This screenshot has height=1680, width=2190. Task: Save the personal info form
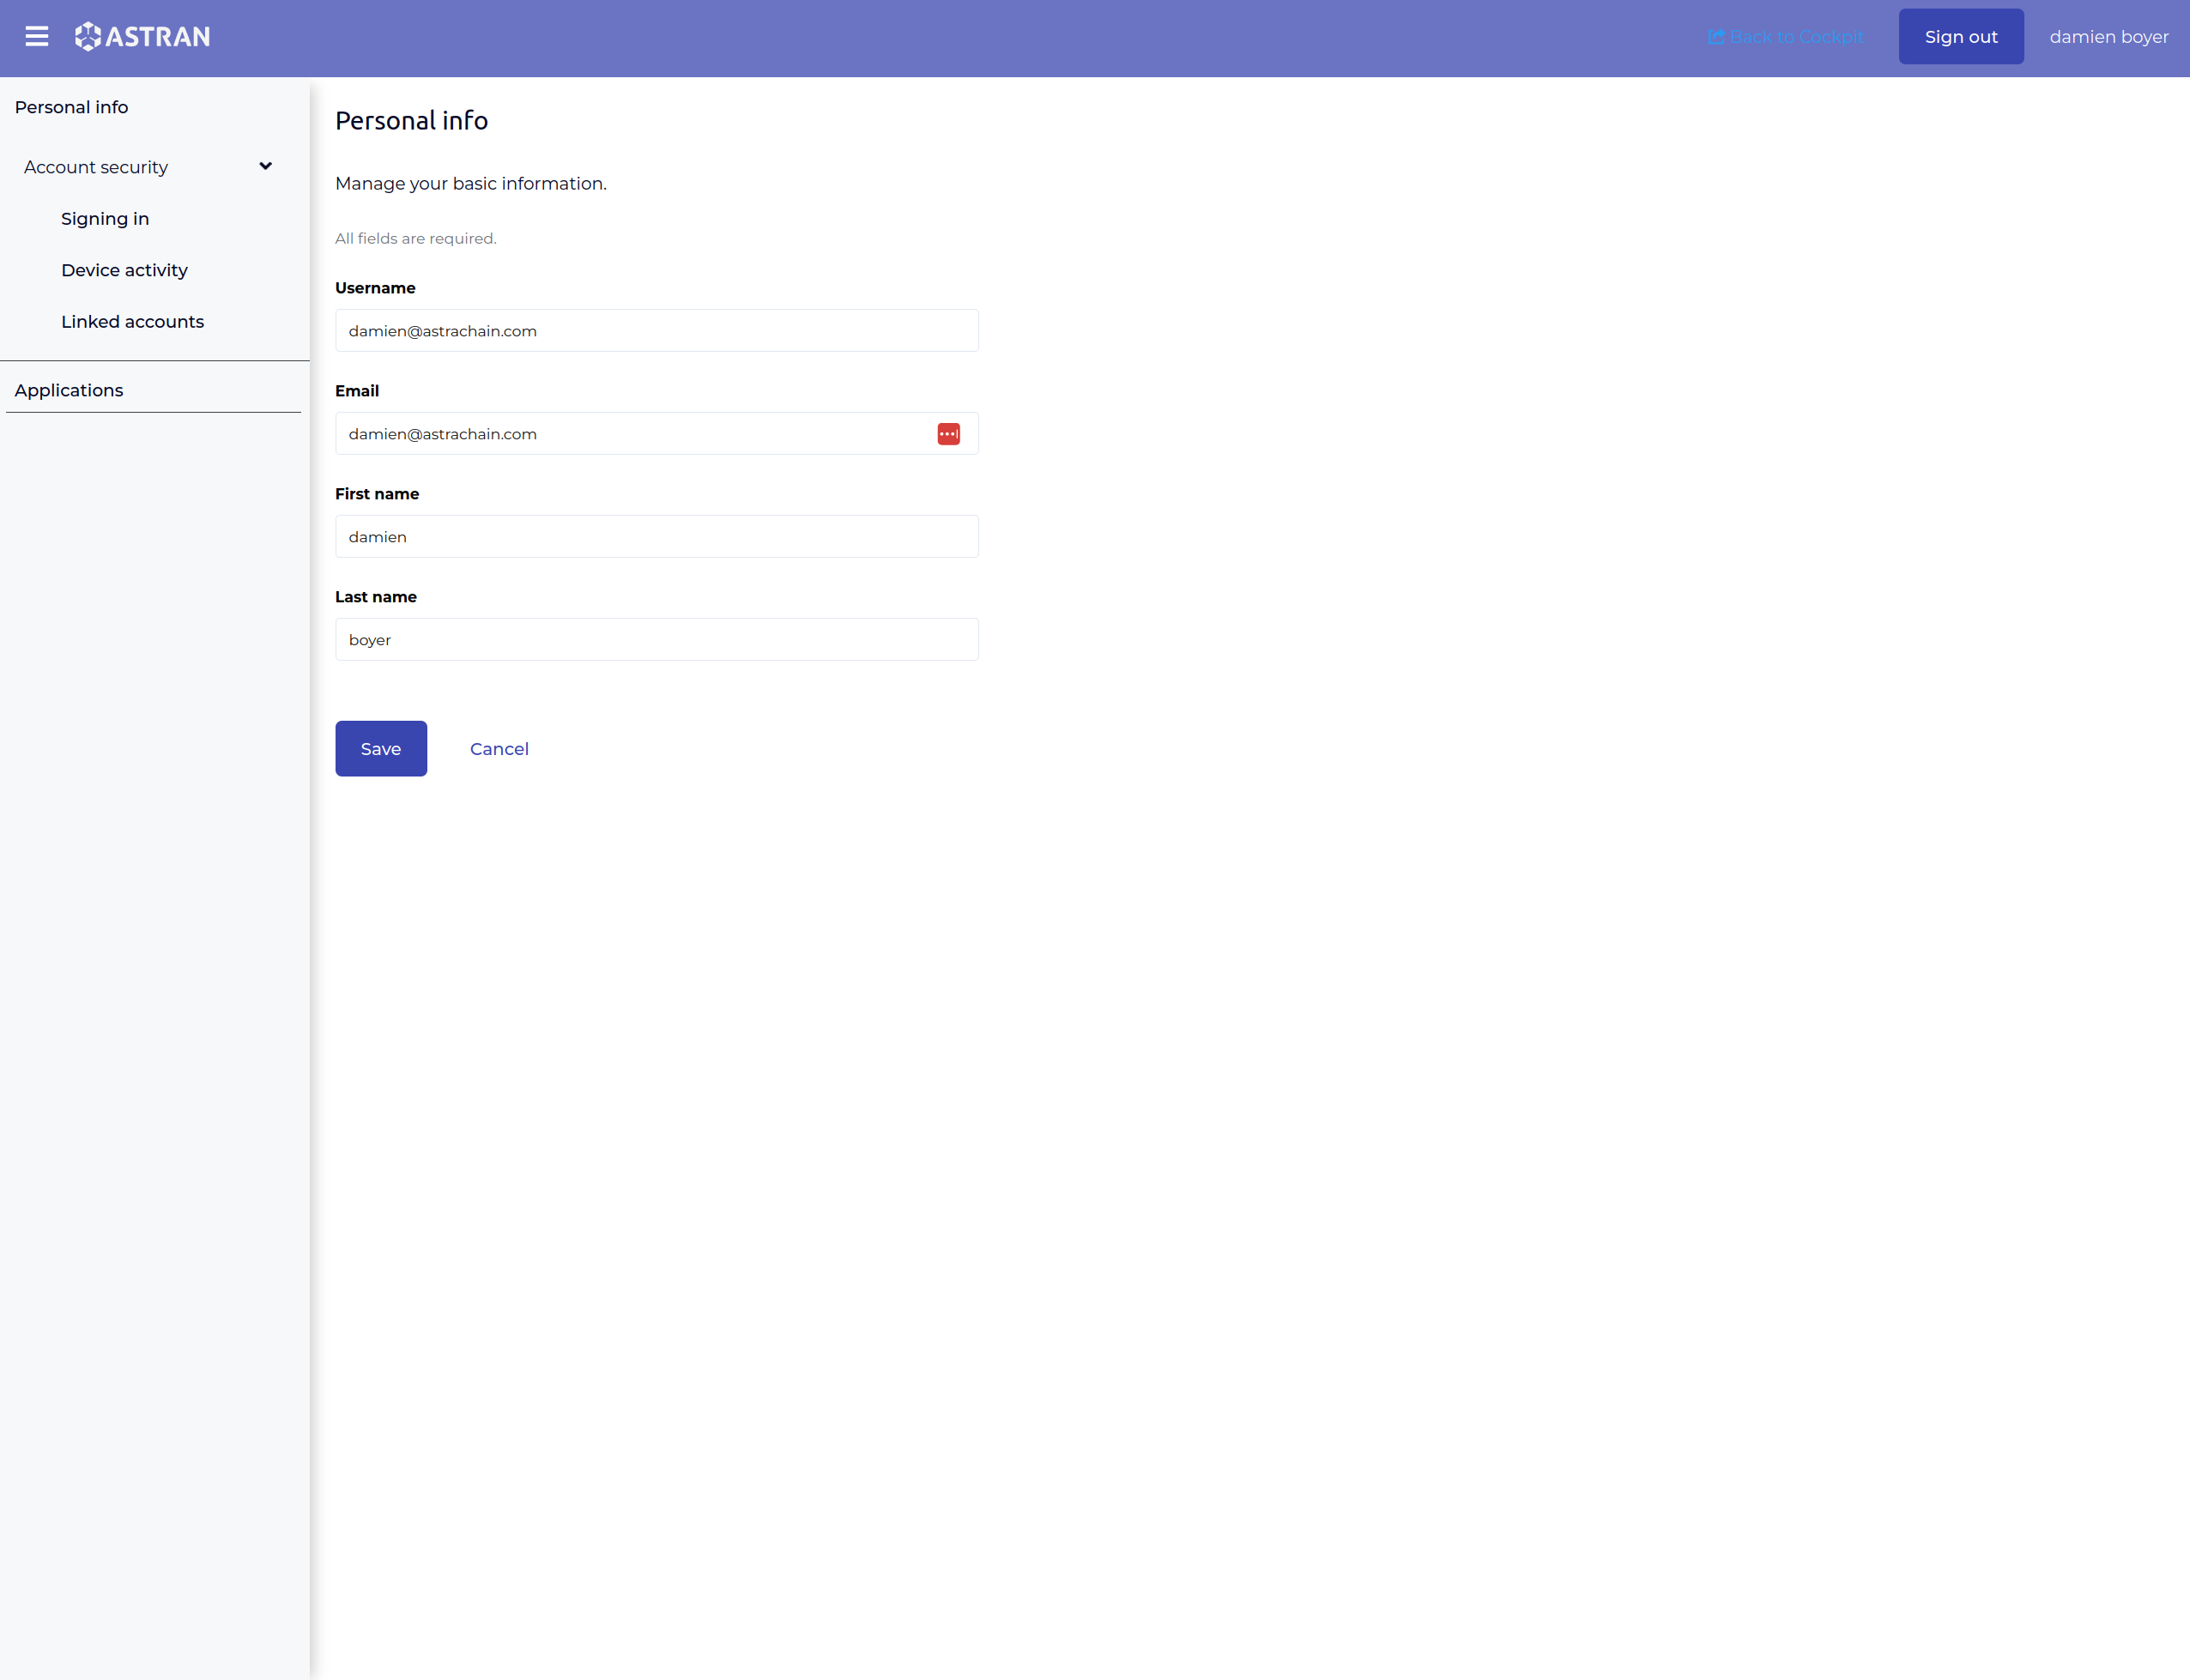tap(381, 748)
